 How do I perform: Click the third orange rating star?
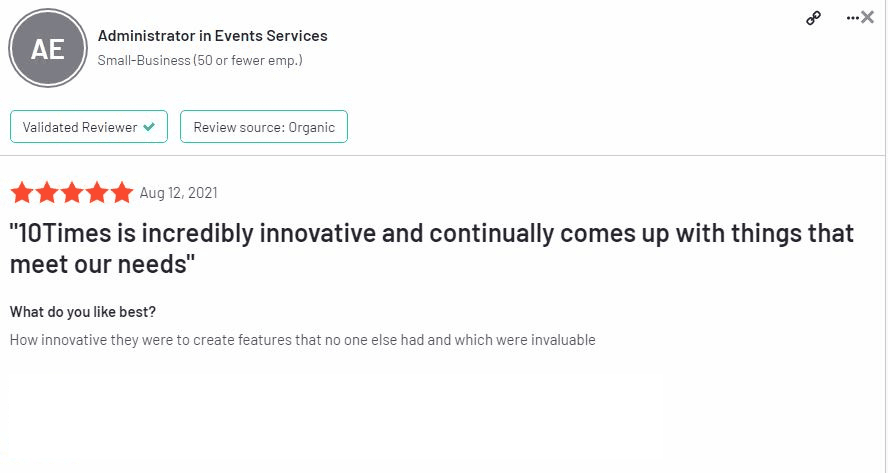click(72, 193)
